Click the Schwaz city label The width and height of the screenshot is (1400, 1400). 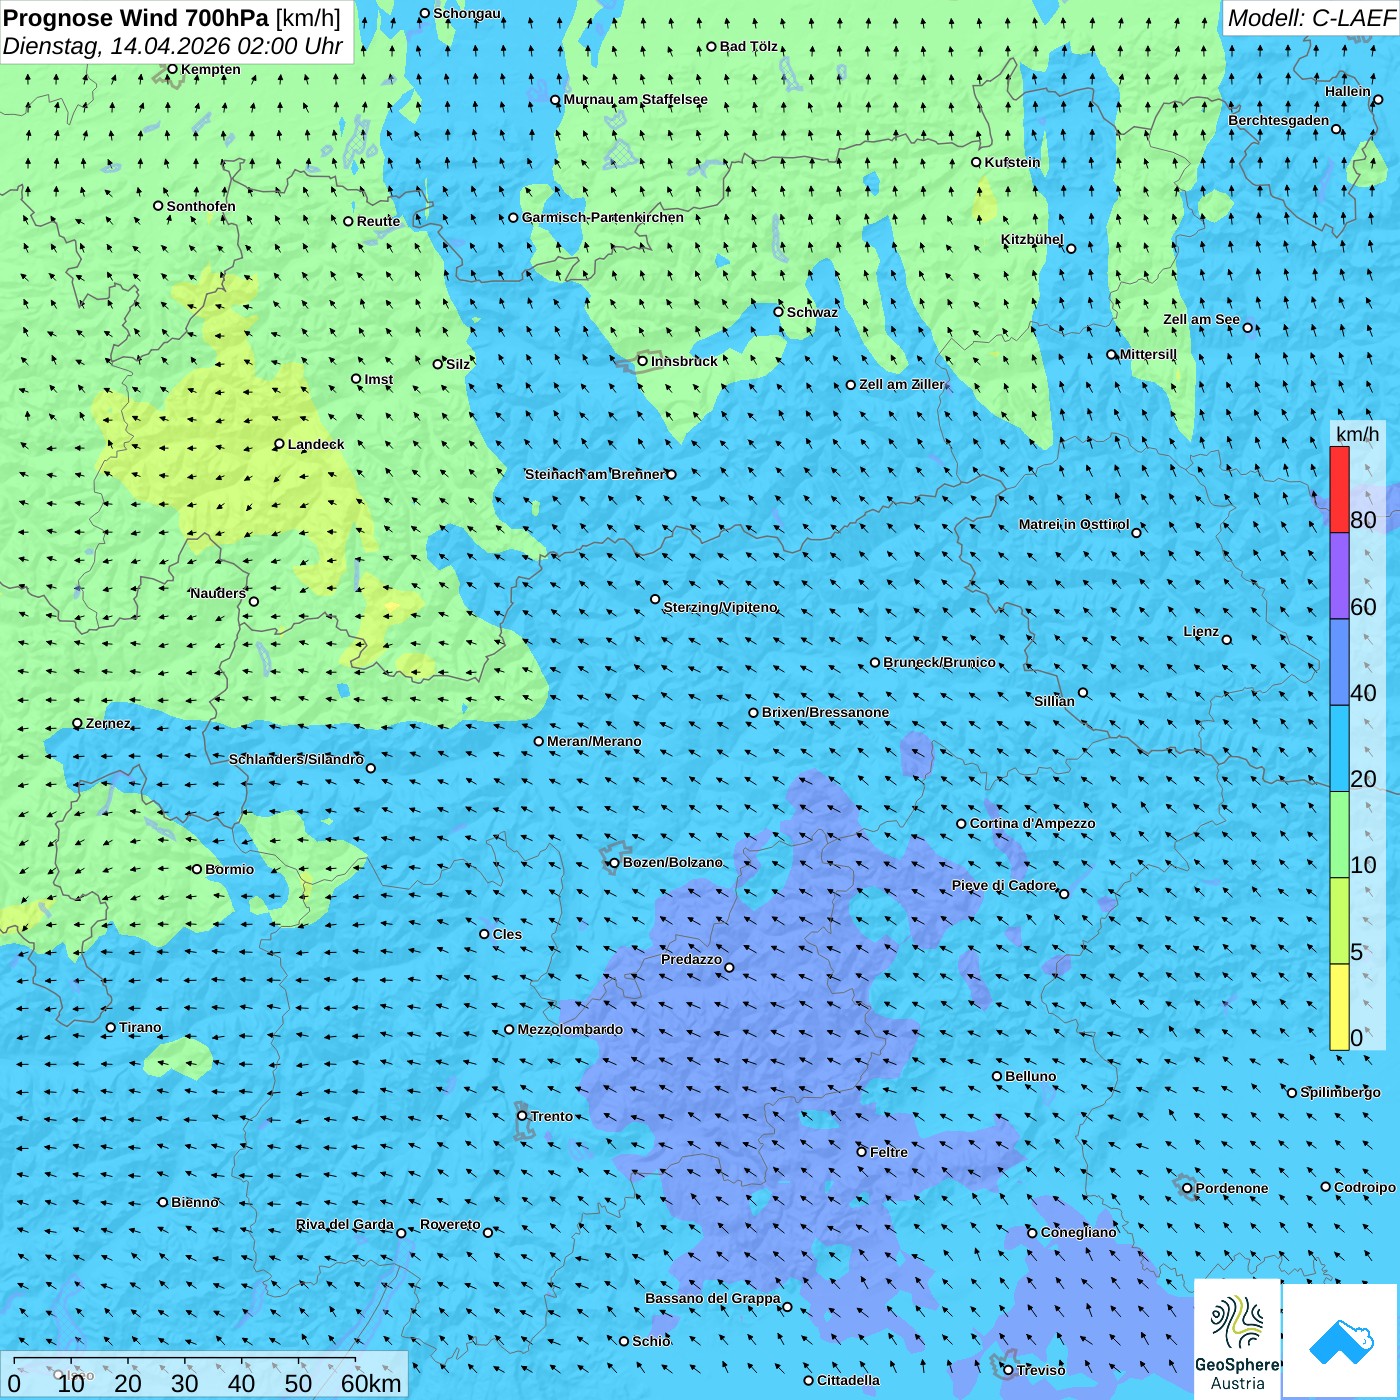point(812,312)
